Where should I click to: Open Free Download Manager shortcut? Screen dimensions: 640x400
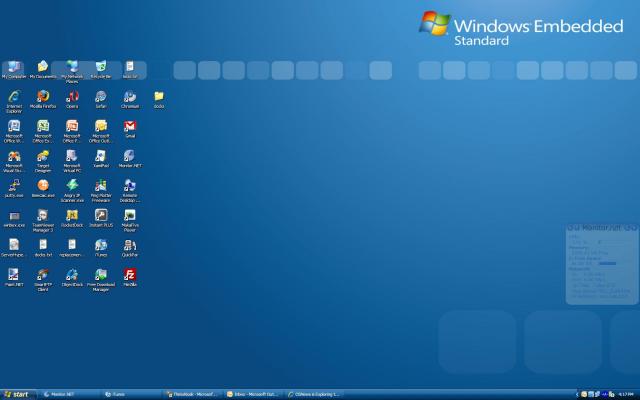point(101,280)
